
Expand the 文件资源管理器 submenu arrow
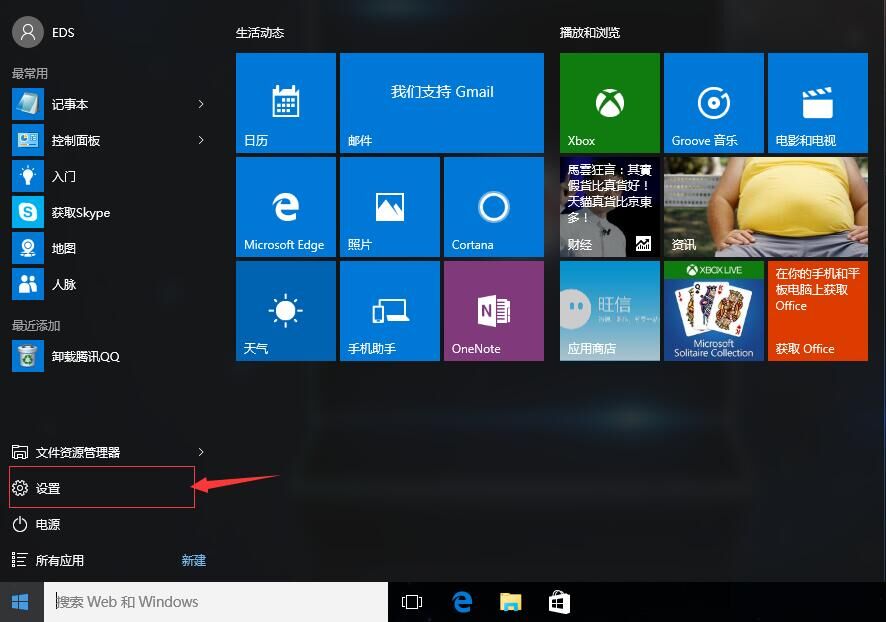[x=201, y=452]
